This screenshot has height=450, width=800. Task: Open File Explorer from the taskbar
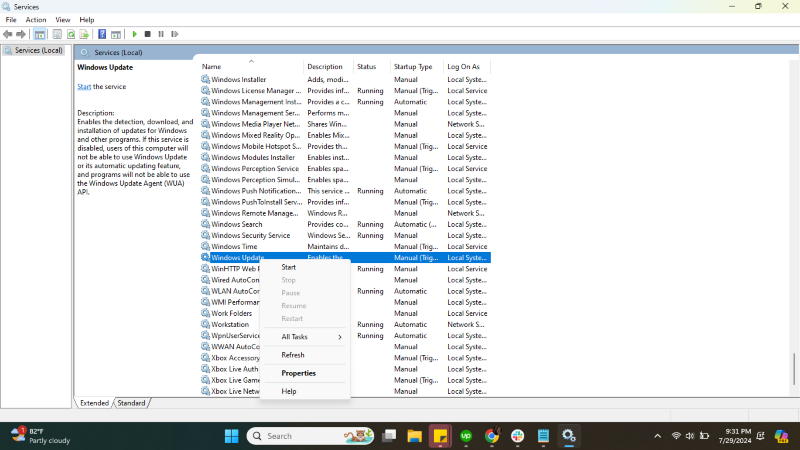pos(414,436)
